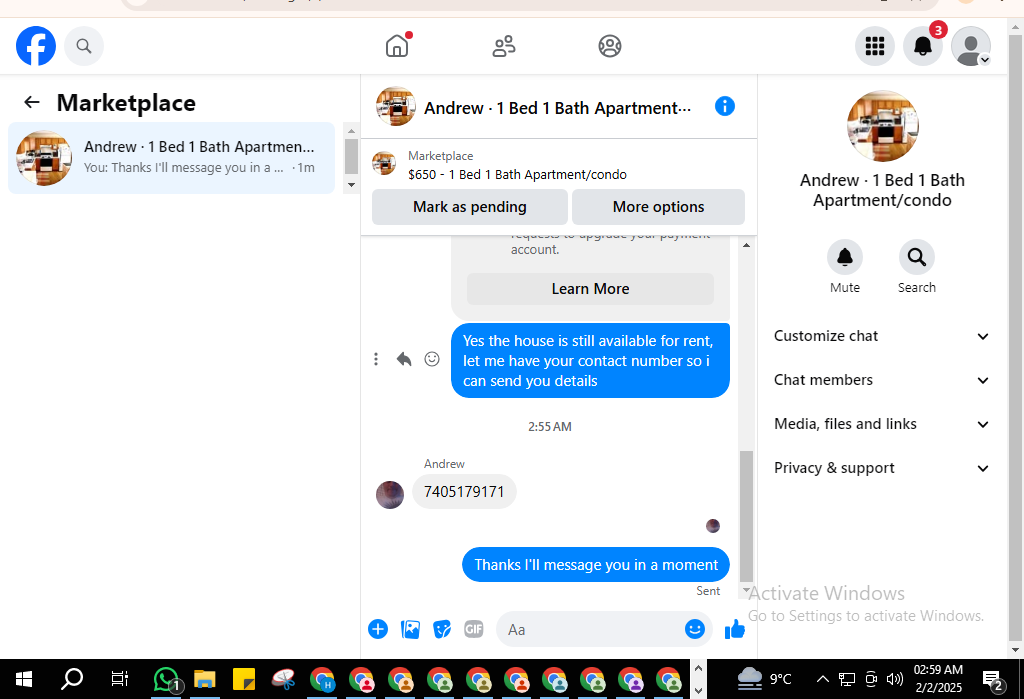Go to the Home feed icon
The height and width of the screenshot is (699, 1024).
[397, 46]
